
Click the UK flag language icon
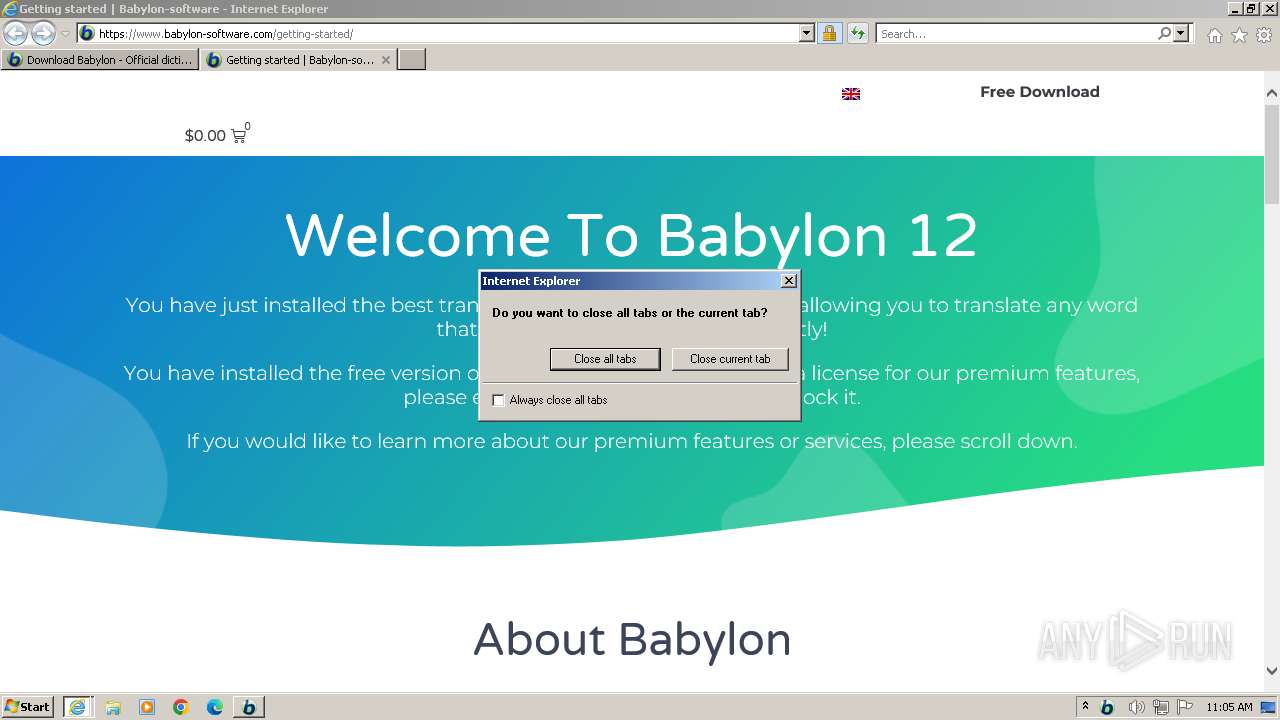coord(851,94)
